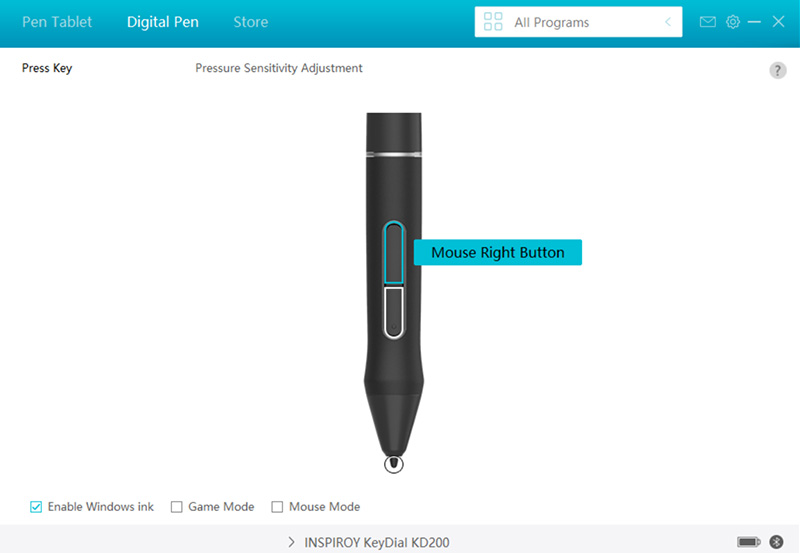Select the pen nib tip

coord(393,464)
